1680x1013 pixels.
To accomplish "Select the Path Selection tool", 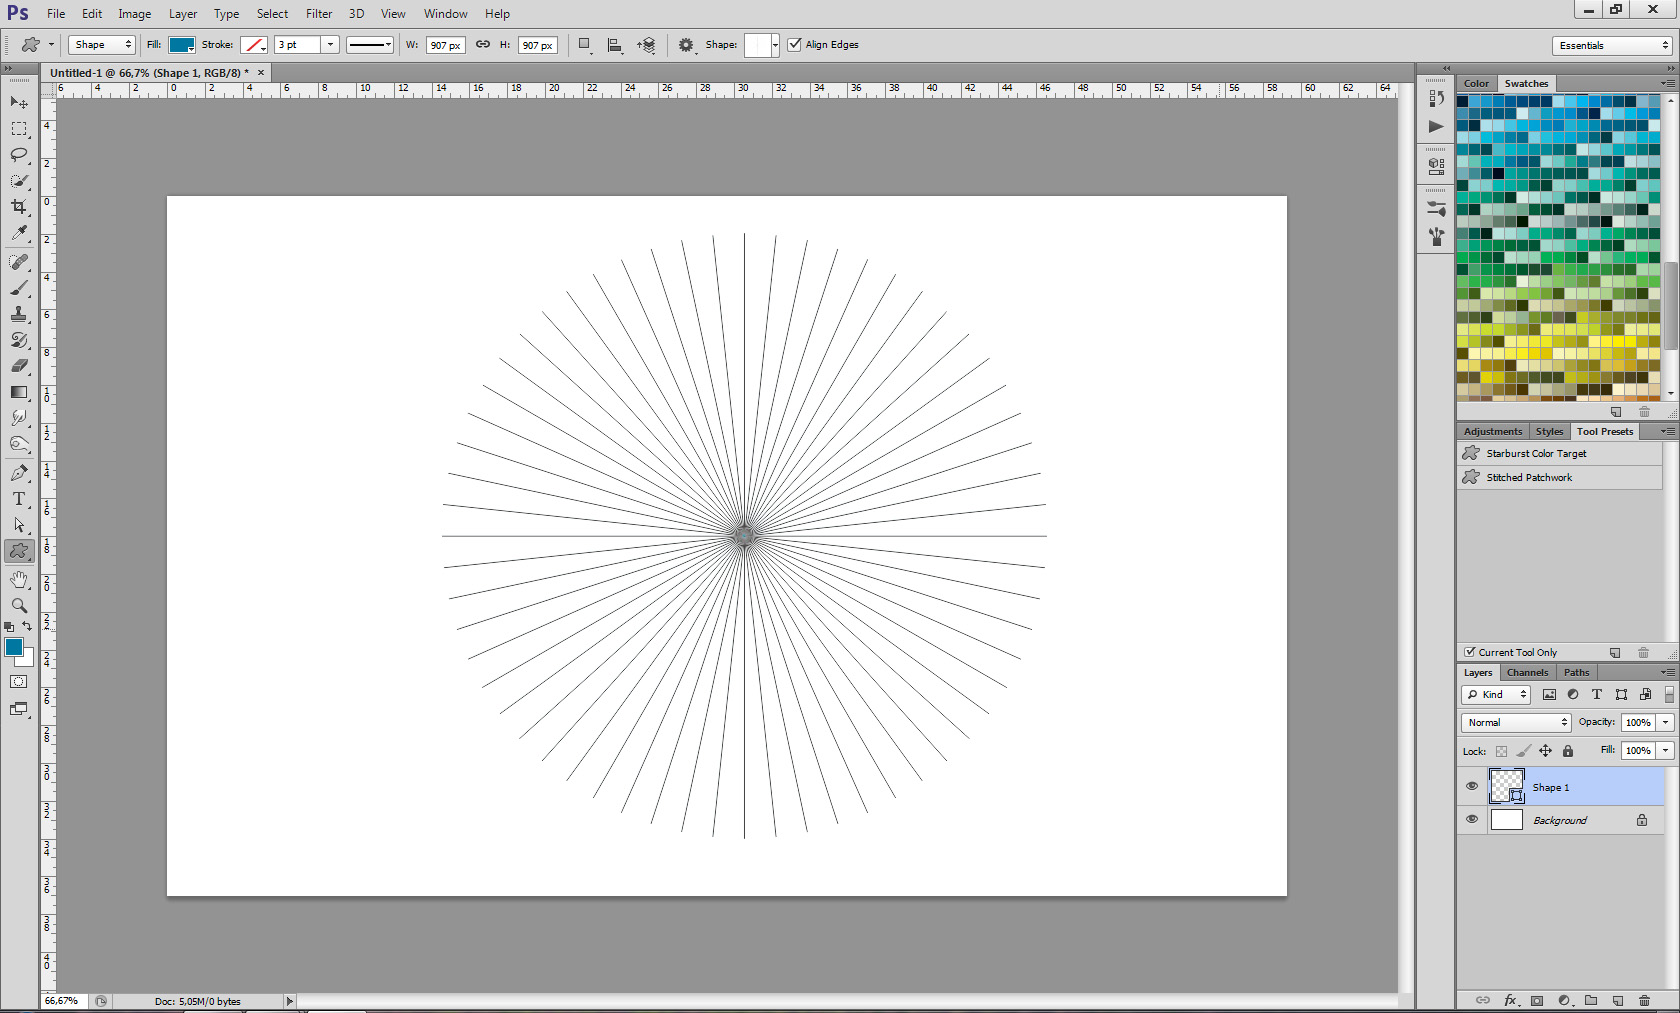I will [x=19, y=525].
